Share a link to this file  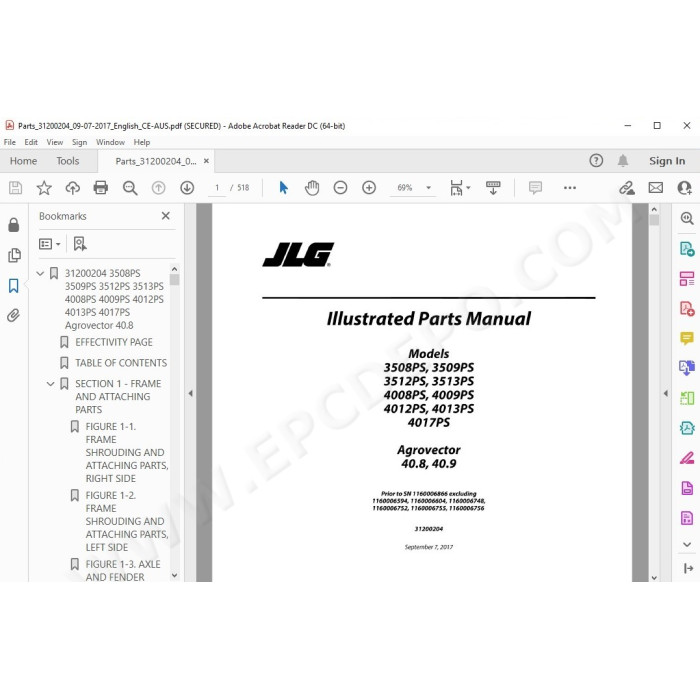tap(626, 188)
